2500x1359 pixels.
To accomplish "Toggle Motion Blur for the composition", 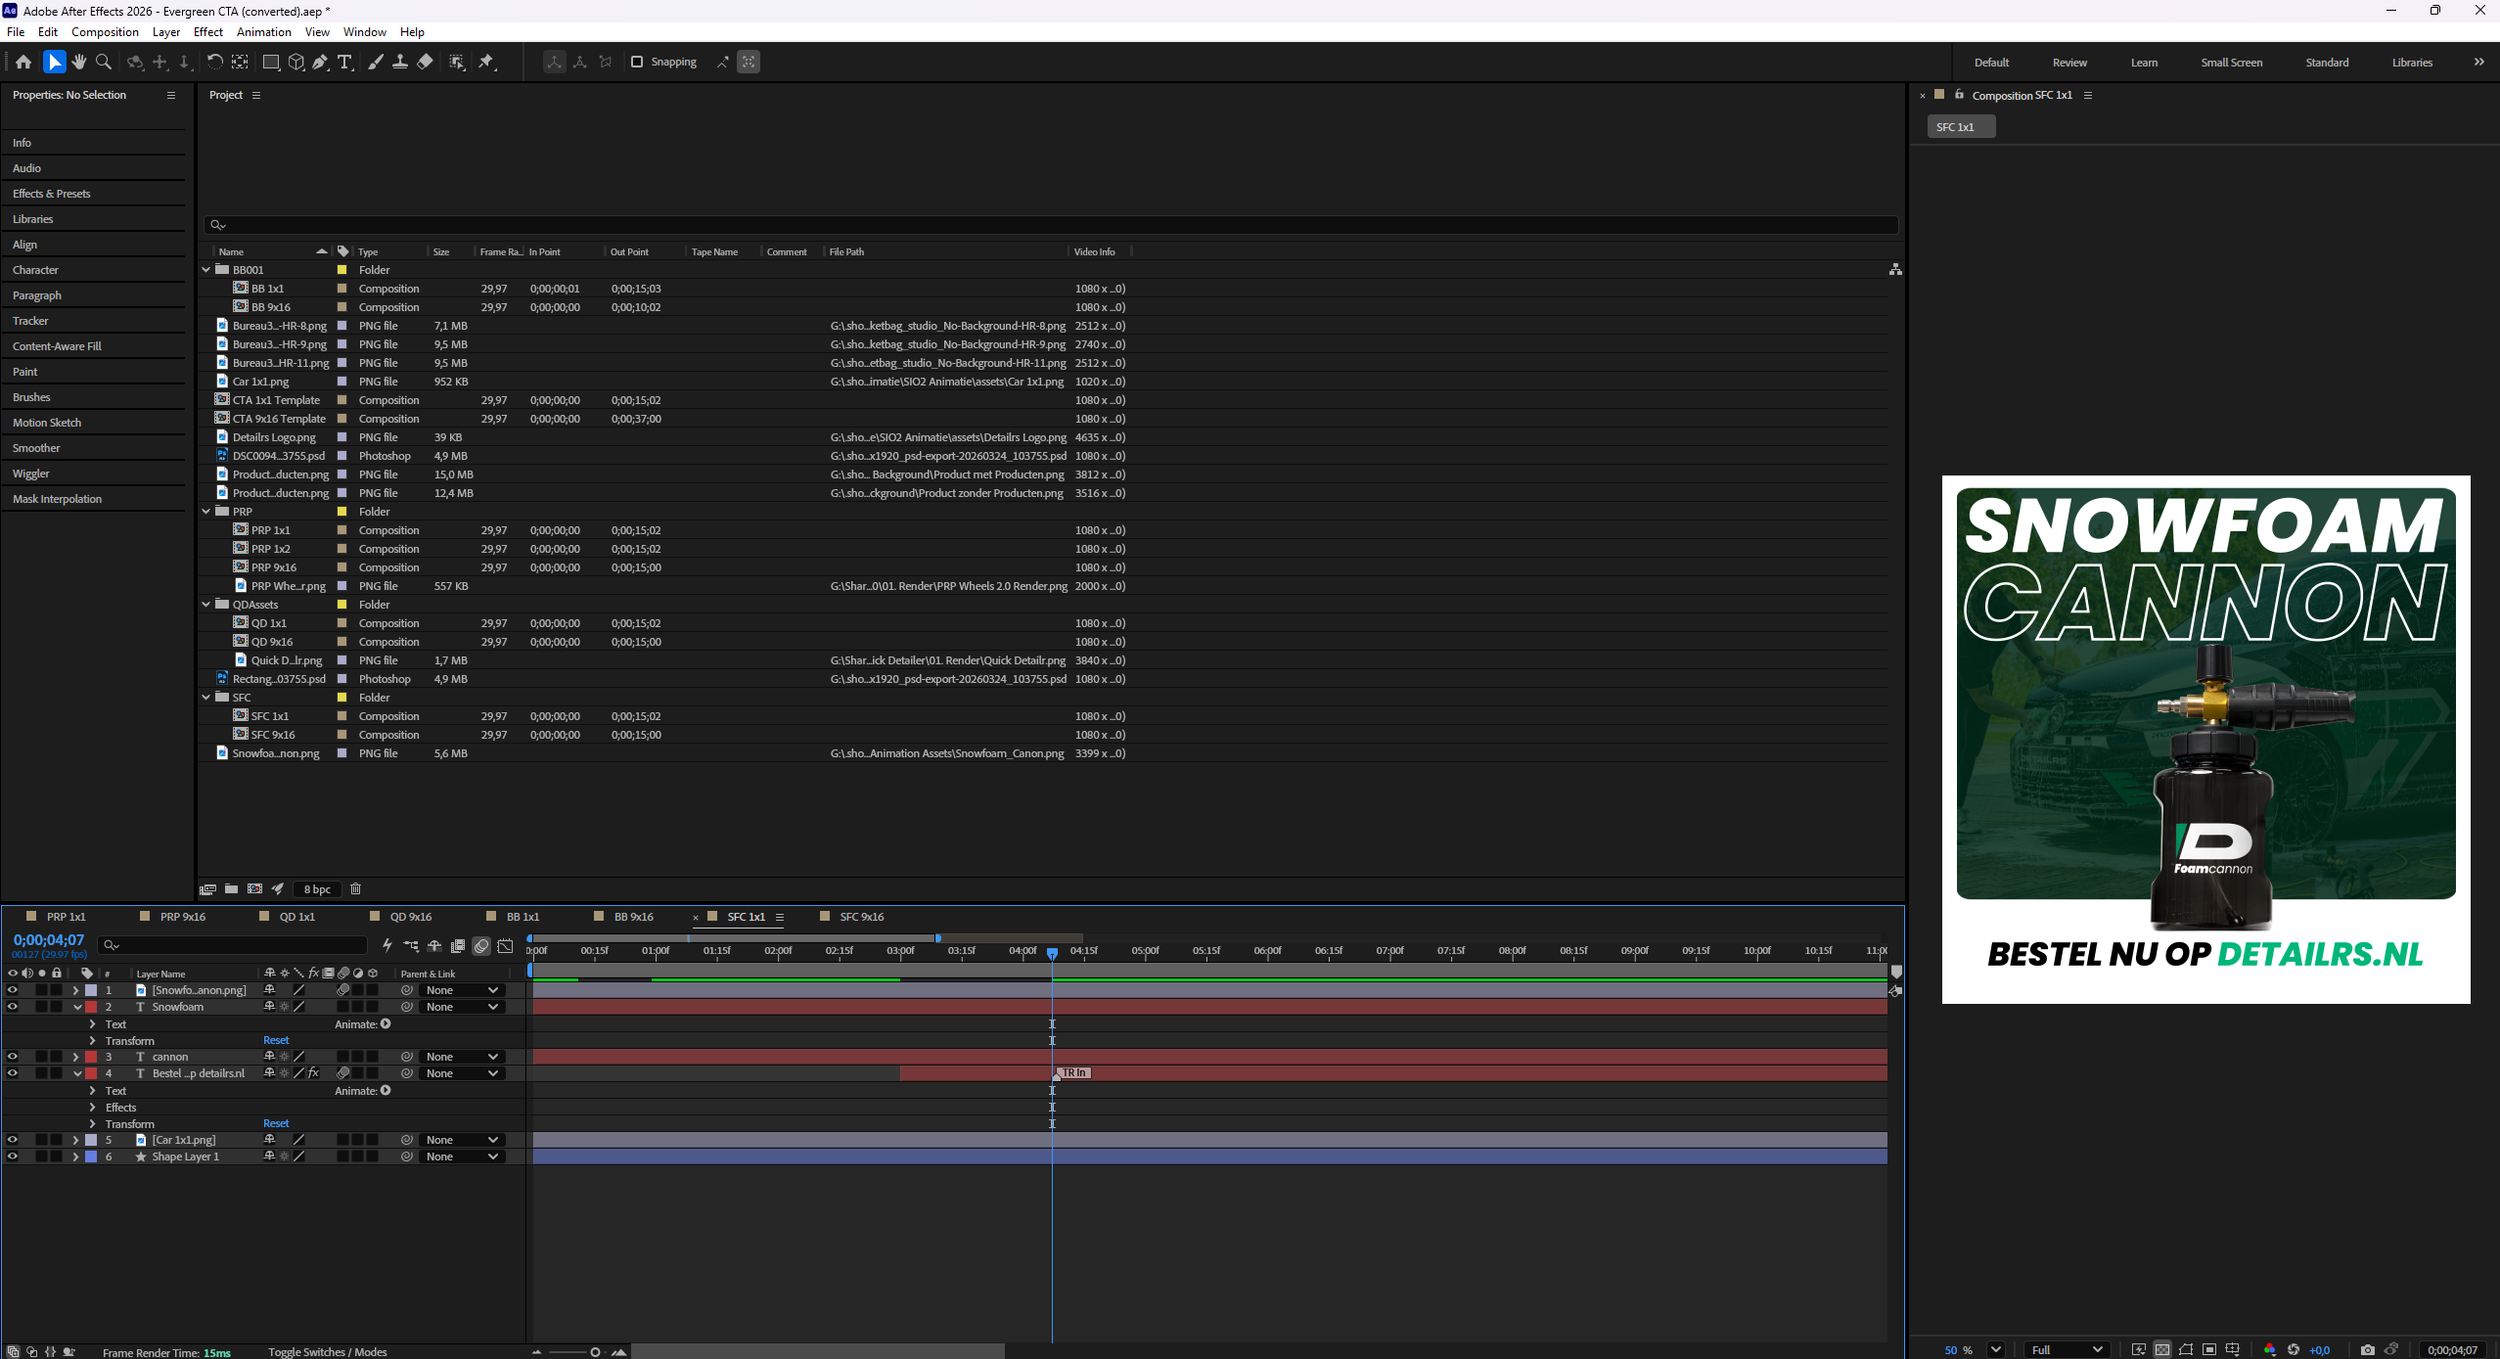I will pos(482,945).
